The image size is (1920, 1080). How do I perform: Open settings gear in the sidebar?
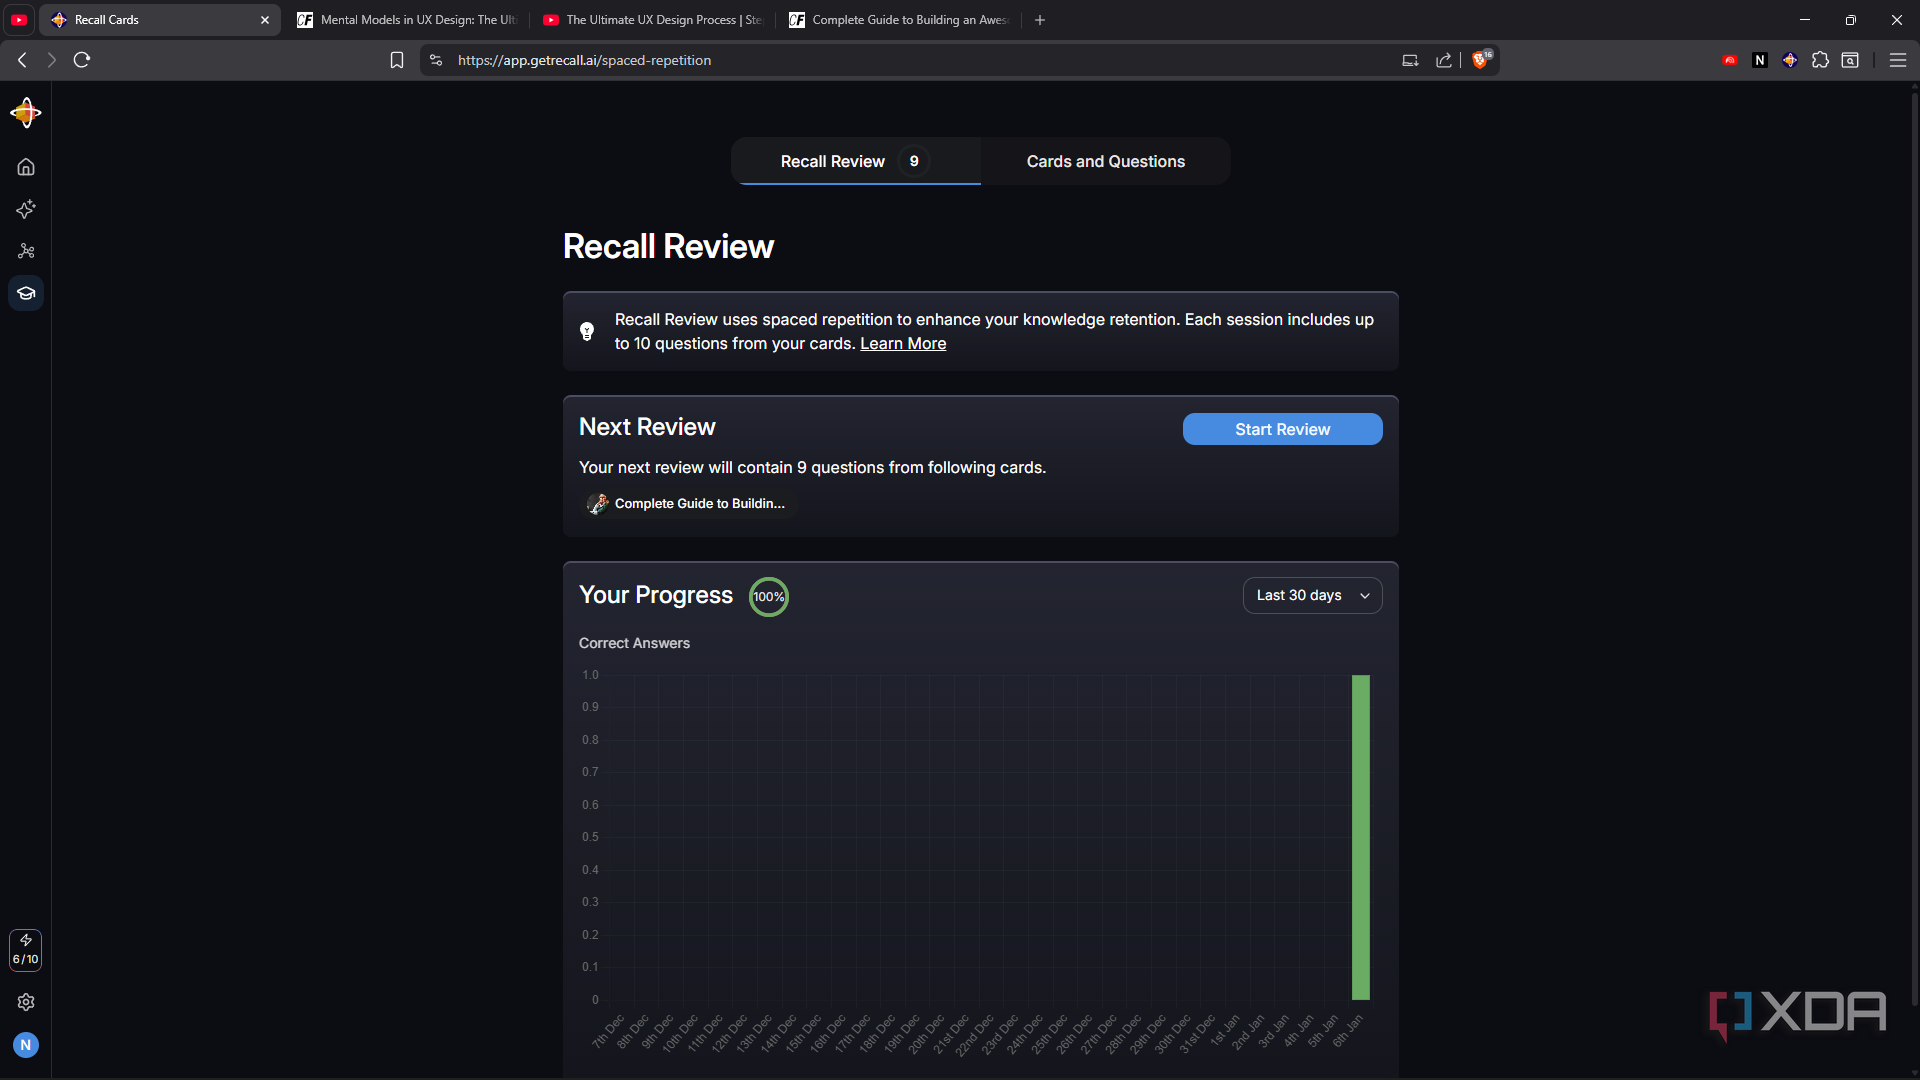(26, 1002)
